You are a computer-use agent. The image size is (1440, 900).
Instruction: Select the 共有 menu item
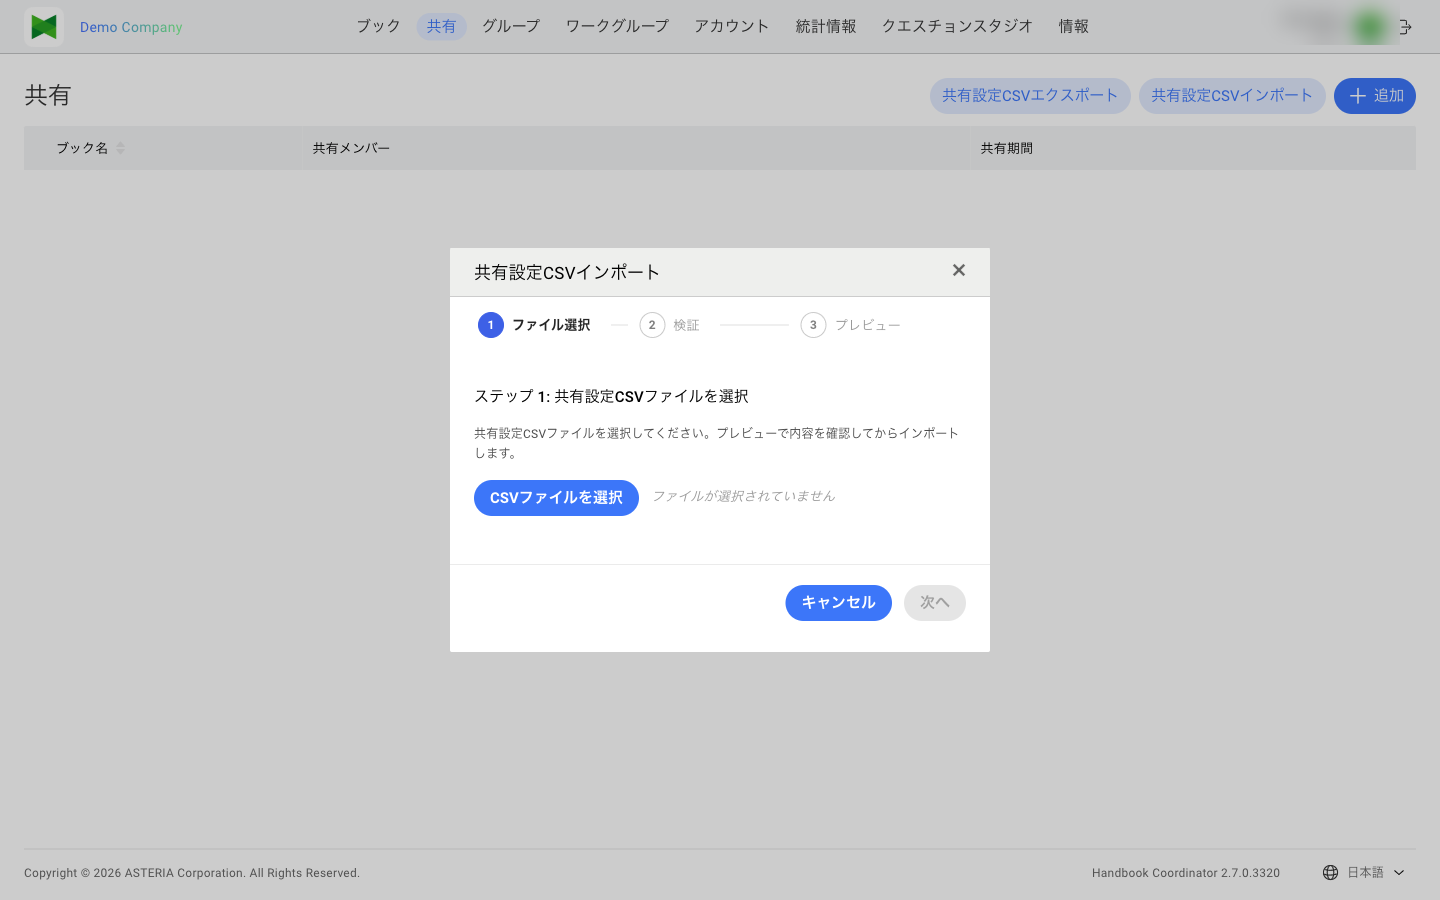[441, 26]
